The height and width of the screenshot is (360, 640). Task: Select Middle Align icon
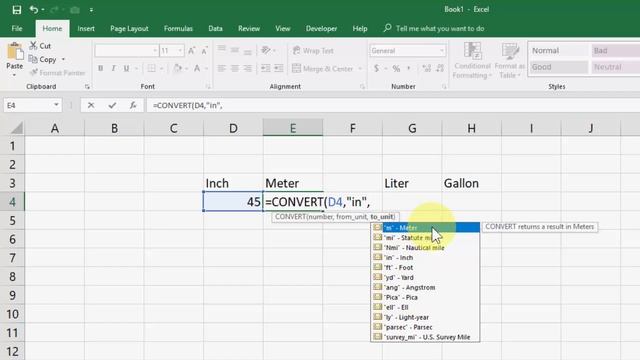click(235, 50)
